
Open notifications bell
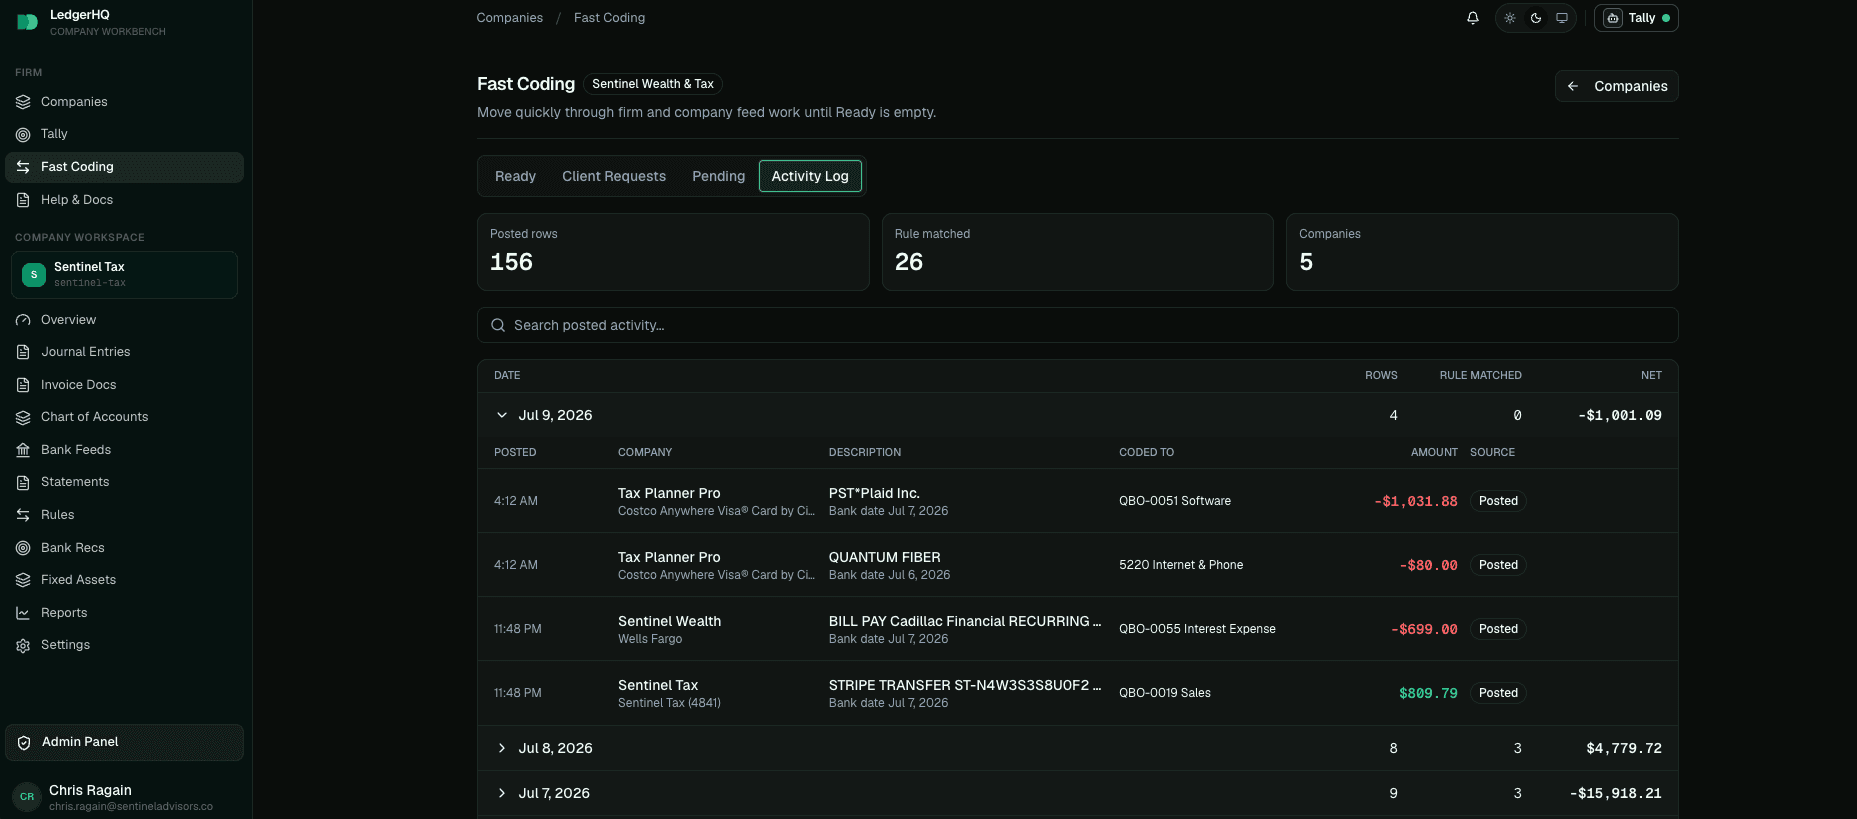[x=1473, y=18]
